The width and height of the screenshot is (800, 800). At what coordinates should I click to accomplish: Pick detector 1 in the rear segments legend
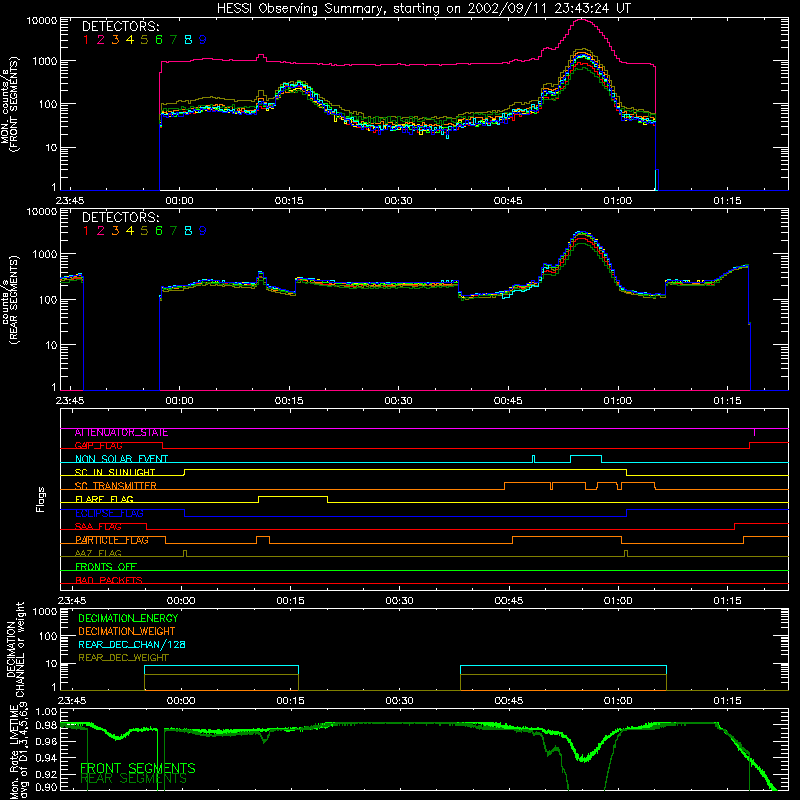point(86,231)
